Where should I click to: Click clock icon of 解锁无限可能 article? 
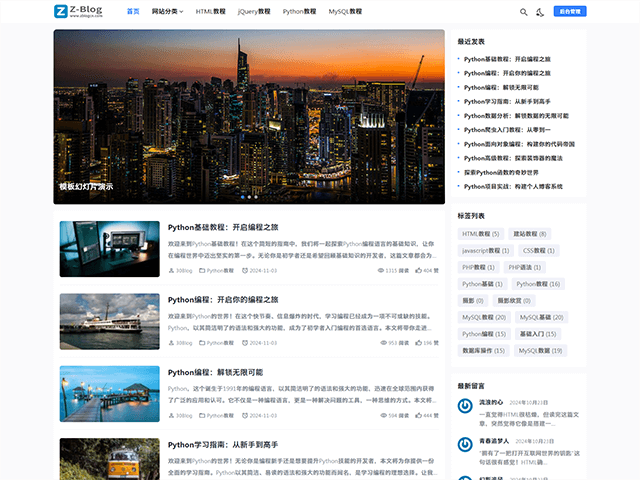coord(245,416)
